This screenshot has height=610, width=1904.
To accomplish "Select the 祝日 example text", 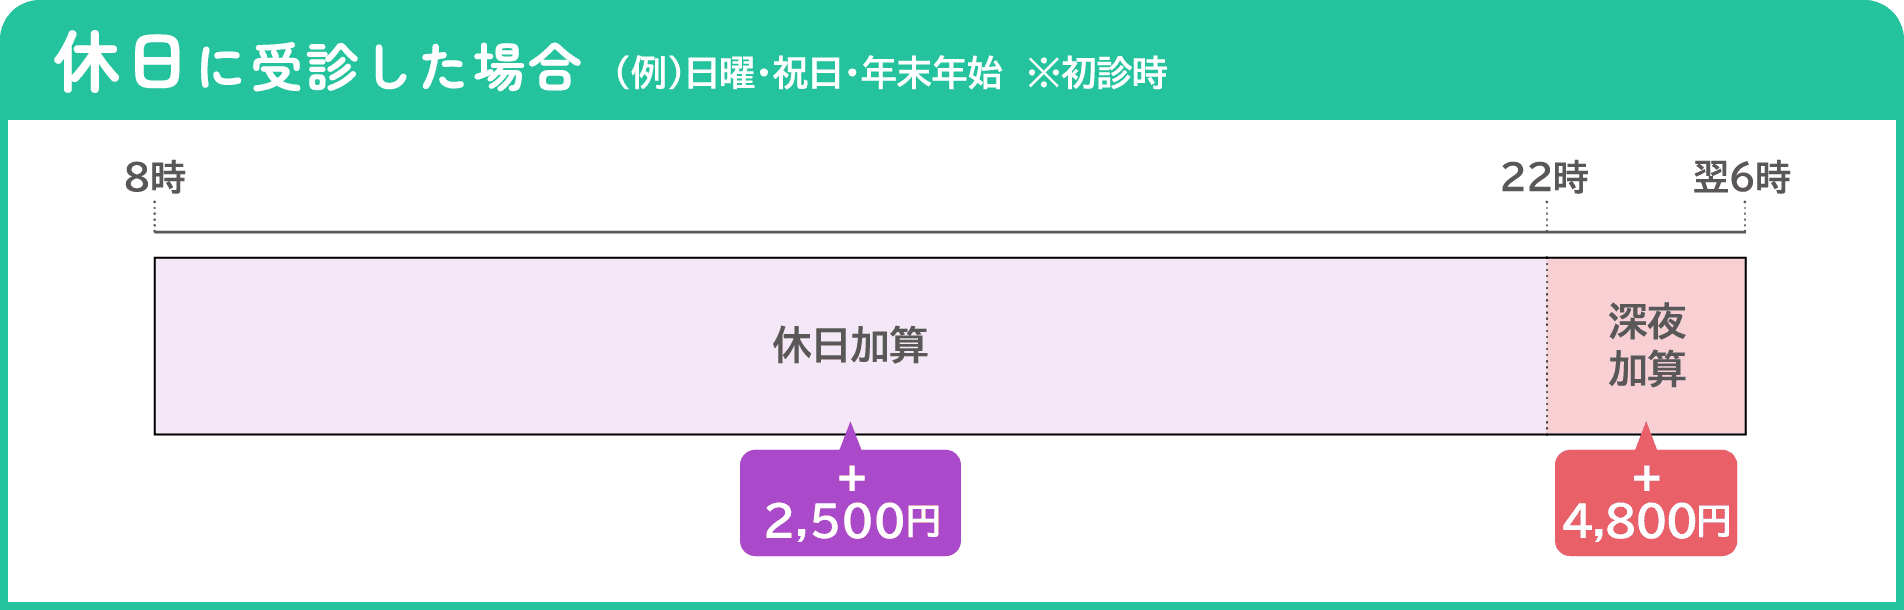I will pyautogui.click(x=806, y=74).
